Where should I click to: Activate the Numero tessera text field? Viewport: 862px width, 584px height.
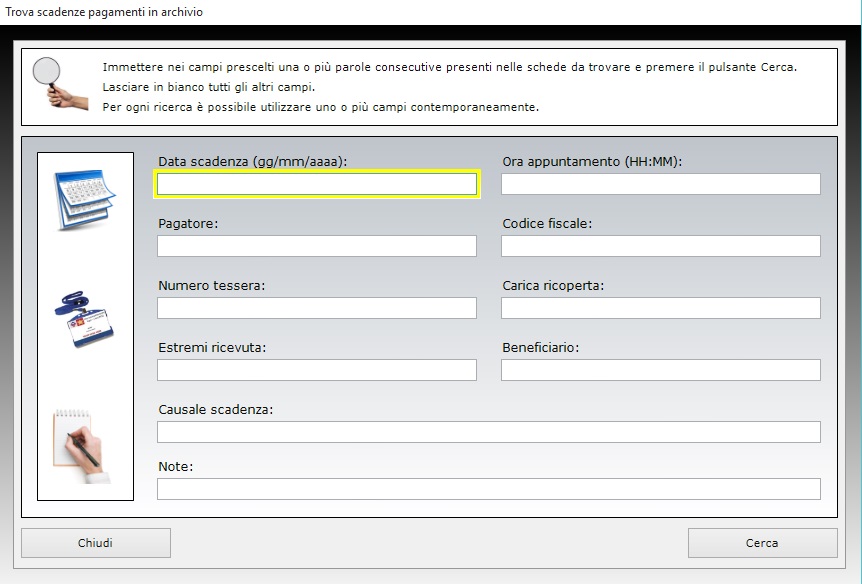[x=317, y=308]
